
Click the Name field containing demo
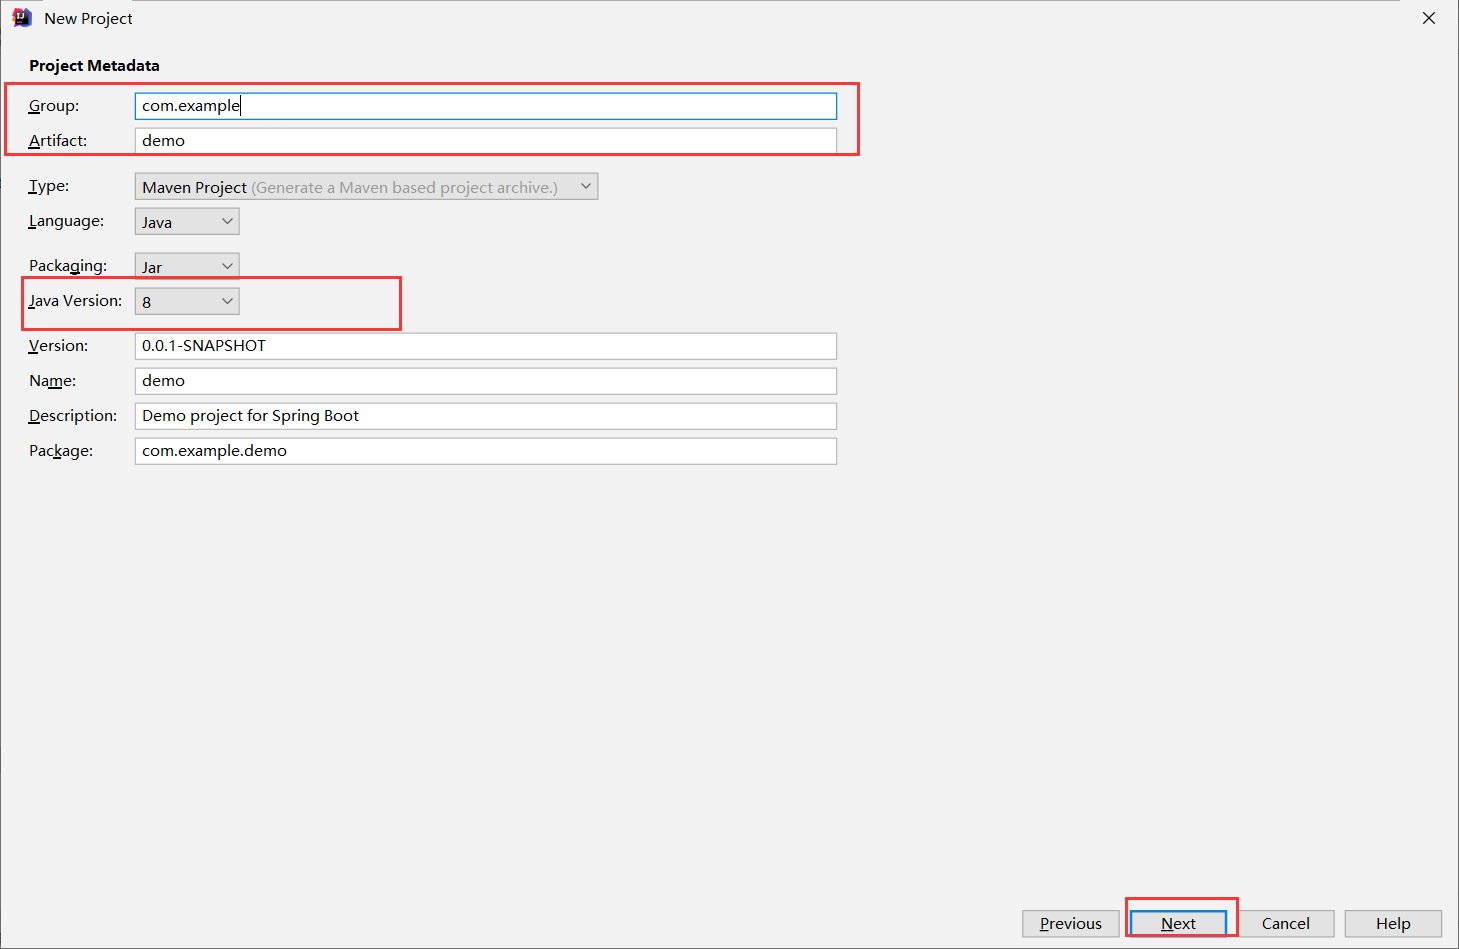point(486,381)
